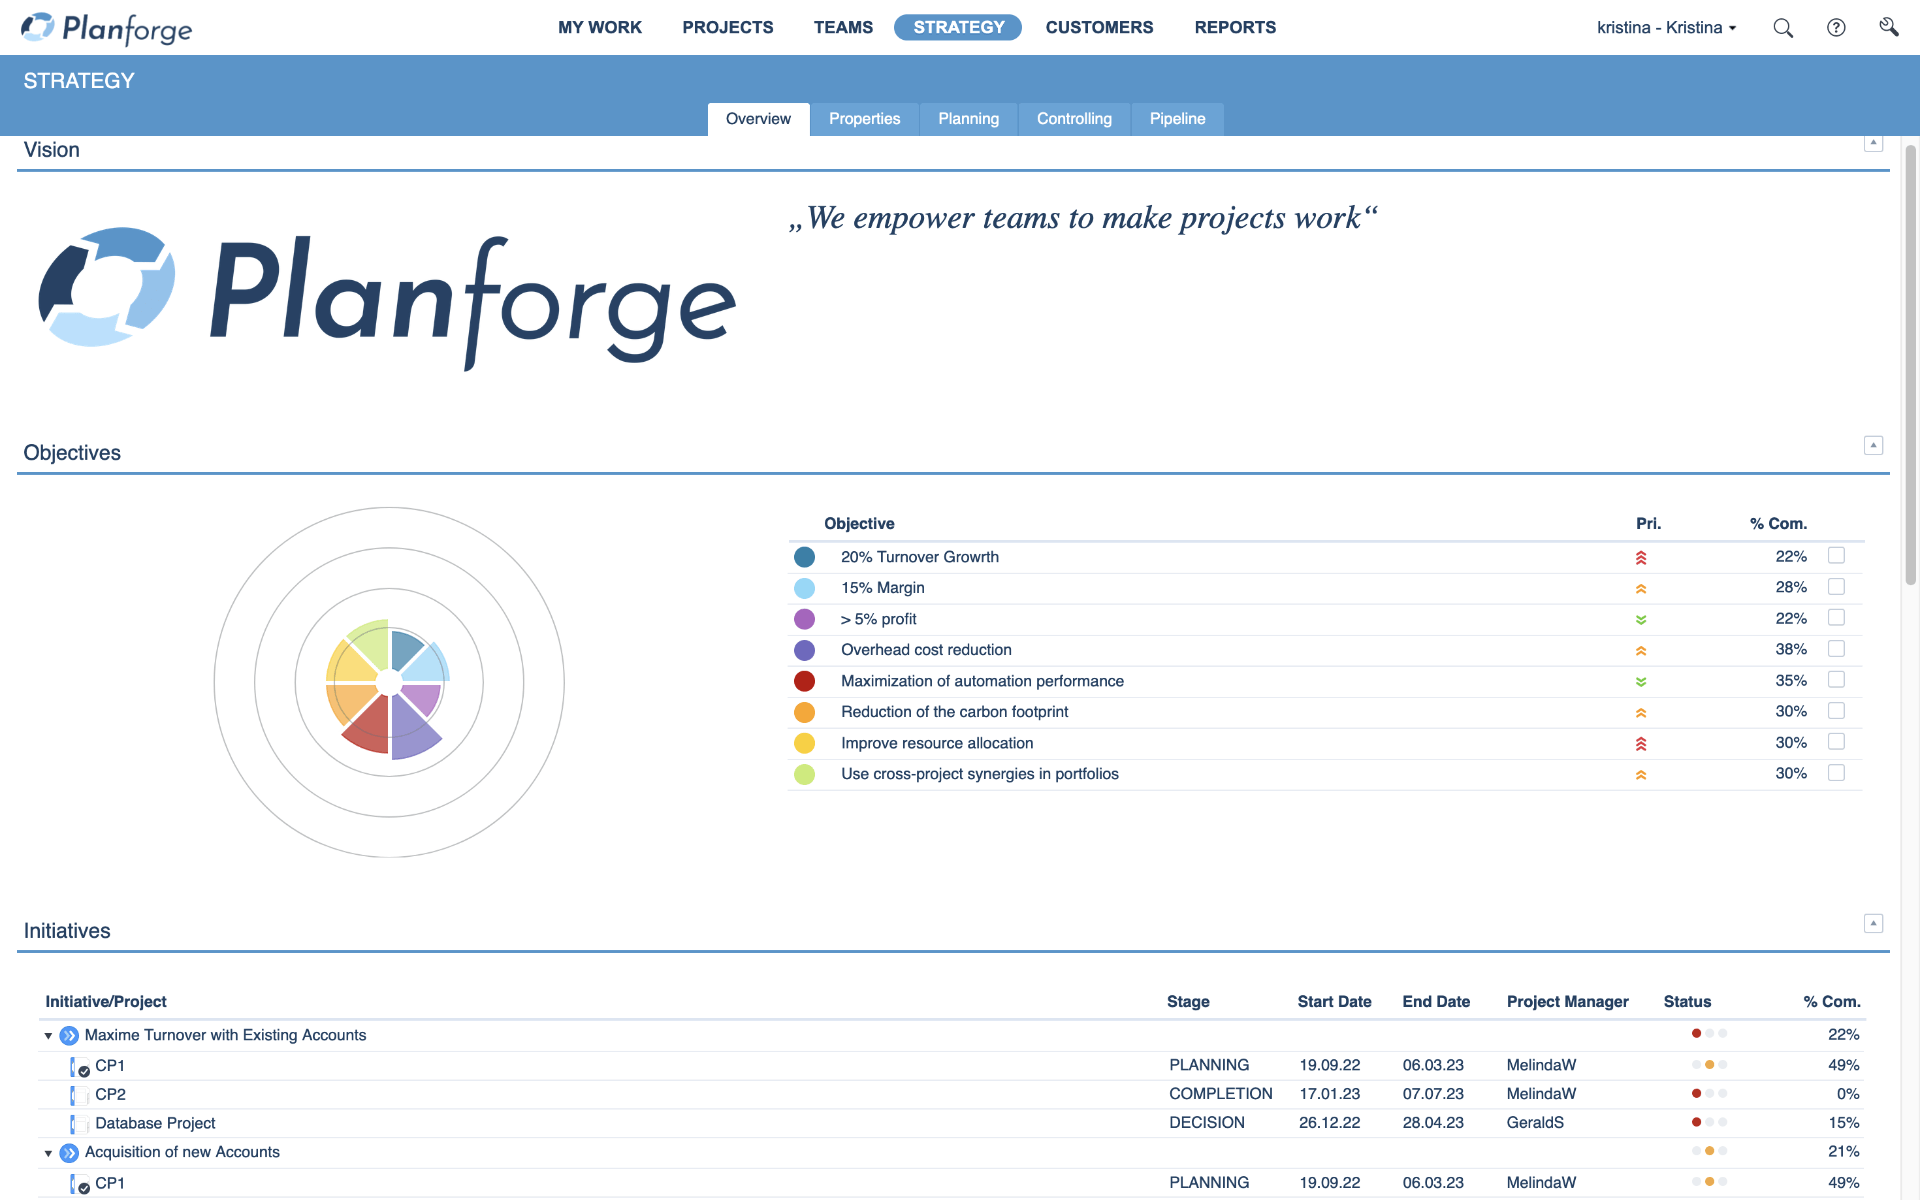The width and height of the screenshot is (1920, 1200).
Task: Click the search magnifier icon
Action: [x=1783, y=28]
